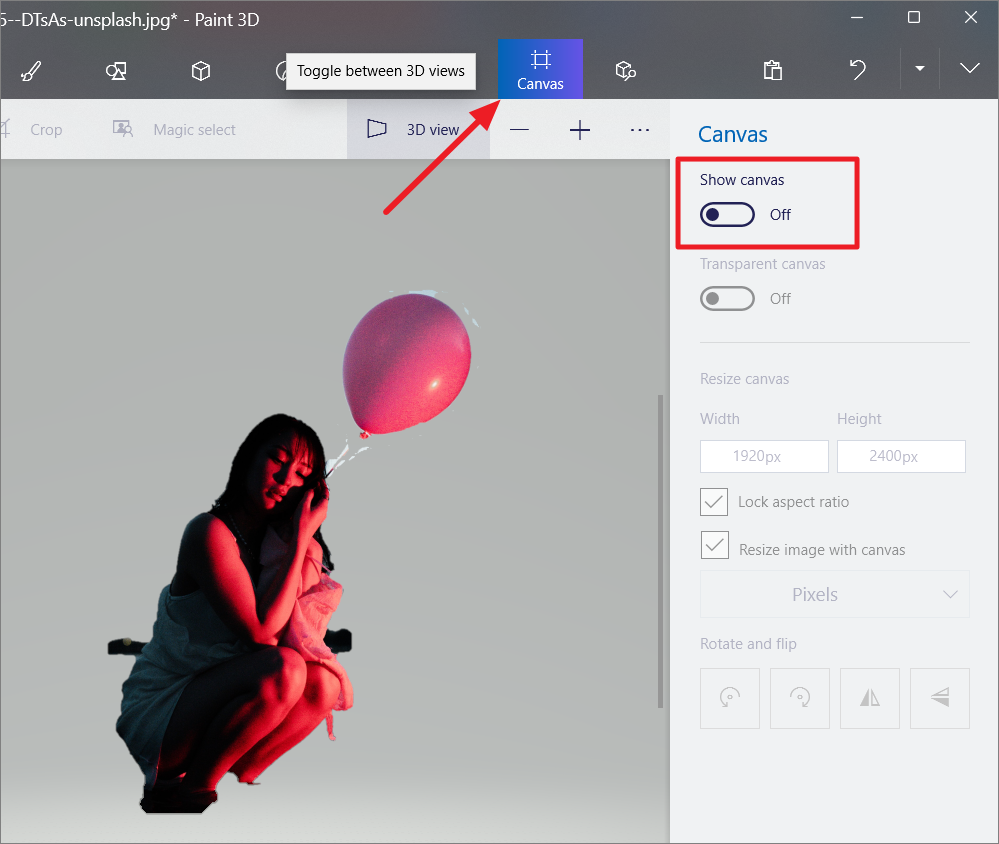Flip canvas vertically
Viewport: 999px width, 844px height.
(x=940, y=698)
